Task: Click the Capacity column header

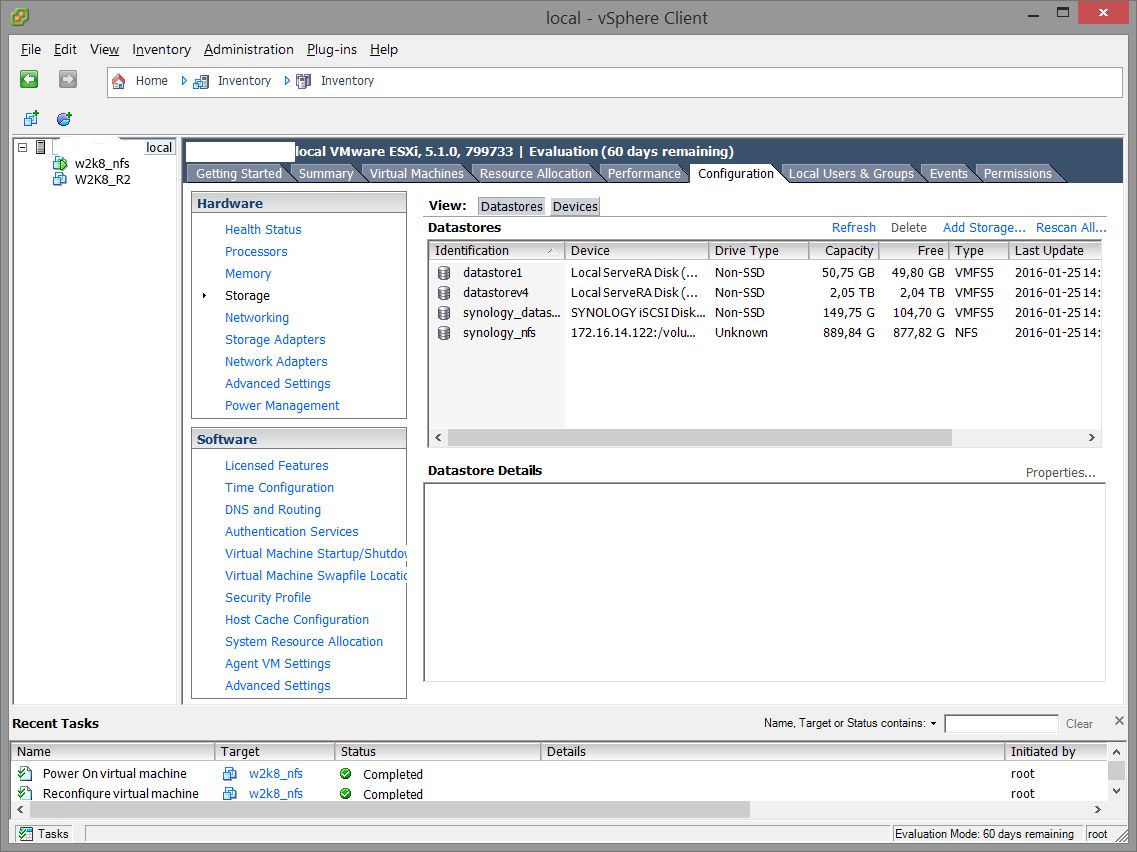Action: (844, 251)
